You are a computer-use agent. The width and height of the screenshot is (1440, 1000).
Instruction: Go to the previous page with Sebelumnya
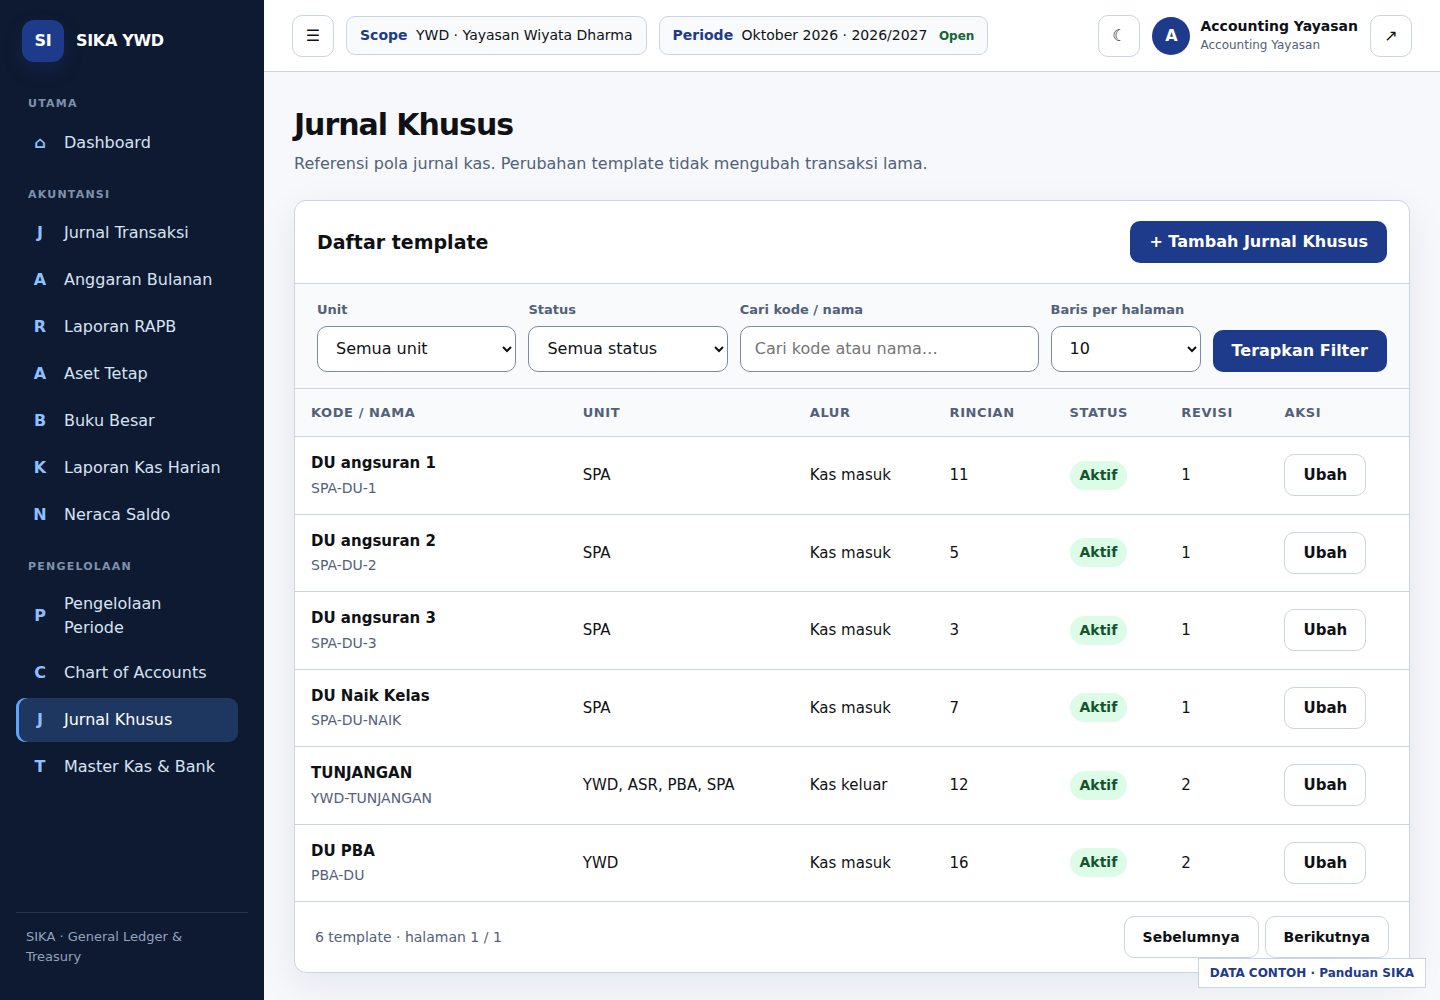point(1191,937)
